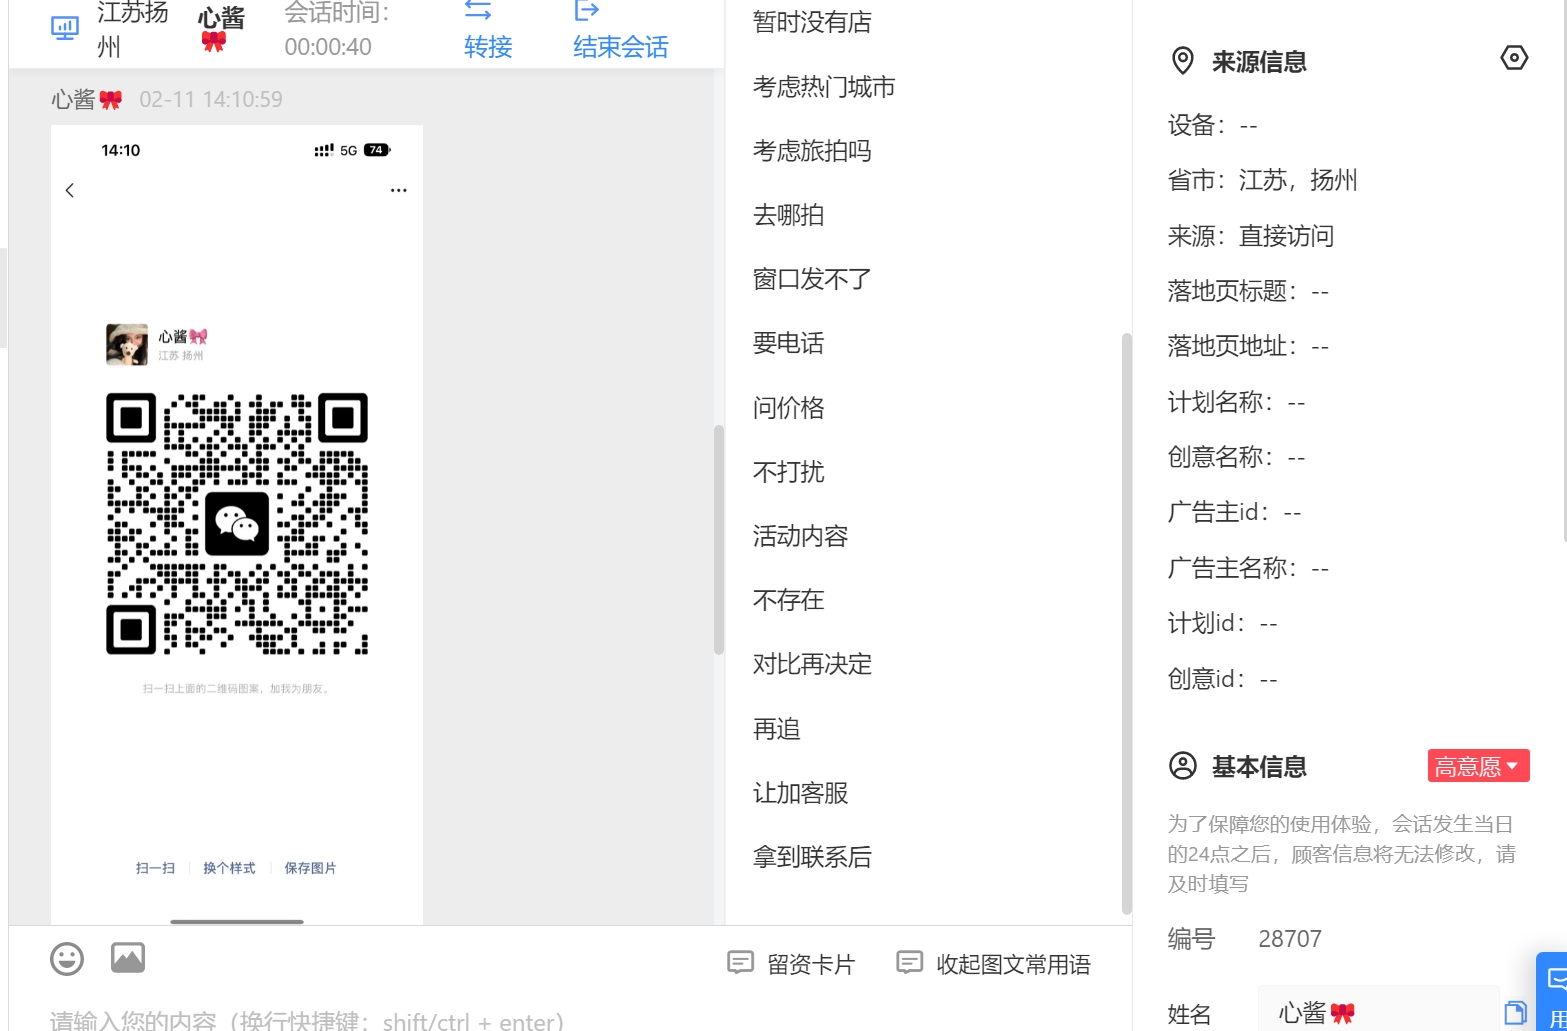Open the 高意愿 intent level dropdown
Screen dimensions: 1567x1031
(x=1478, y=766)
